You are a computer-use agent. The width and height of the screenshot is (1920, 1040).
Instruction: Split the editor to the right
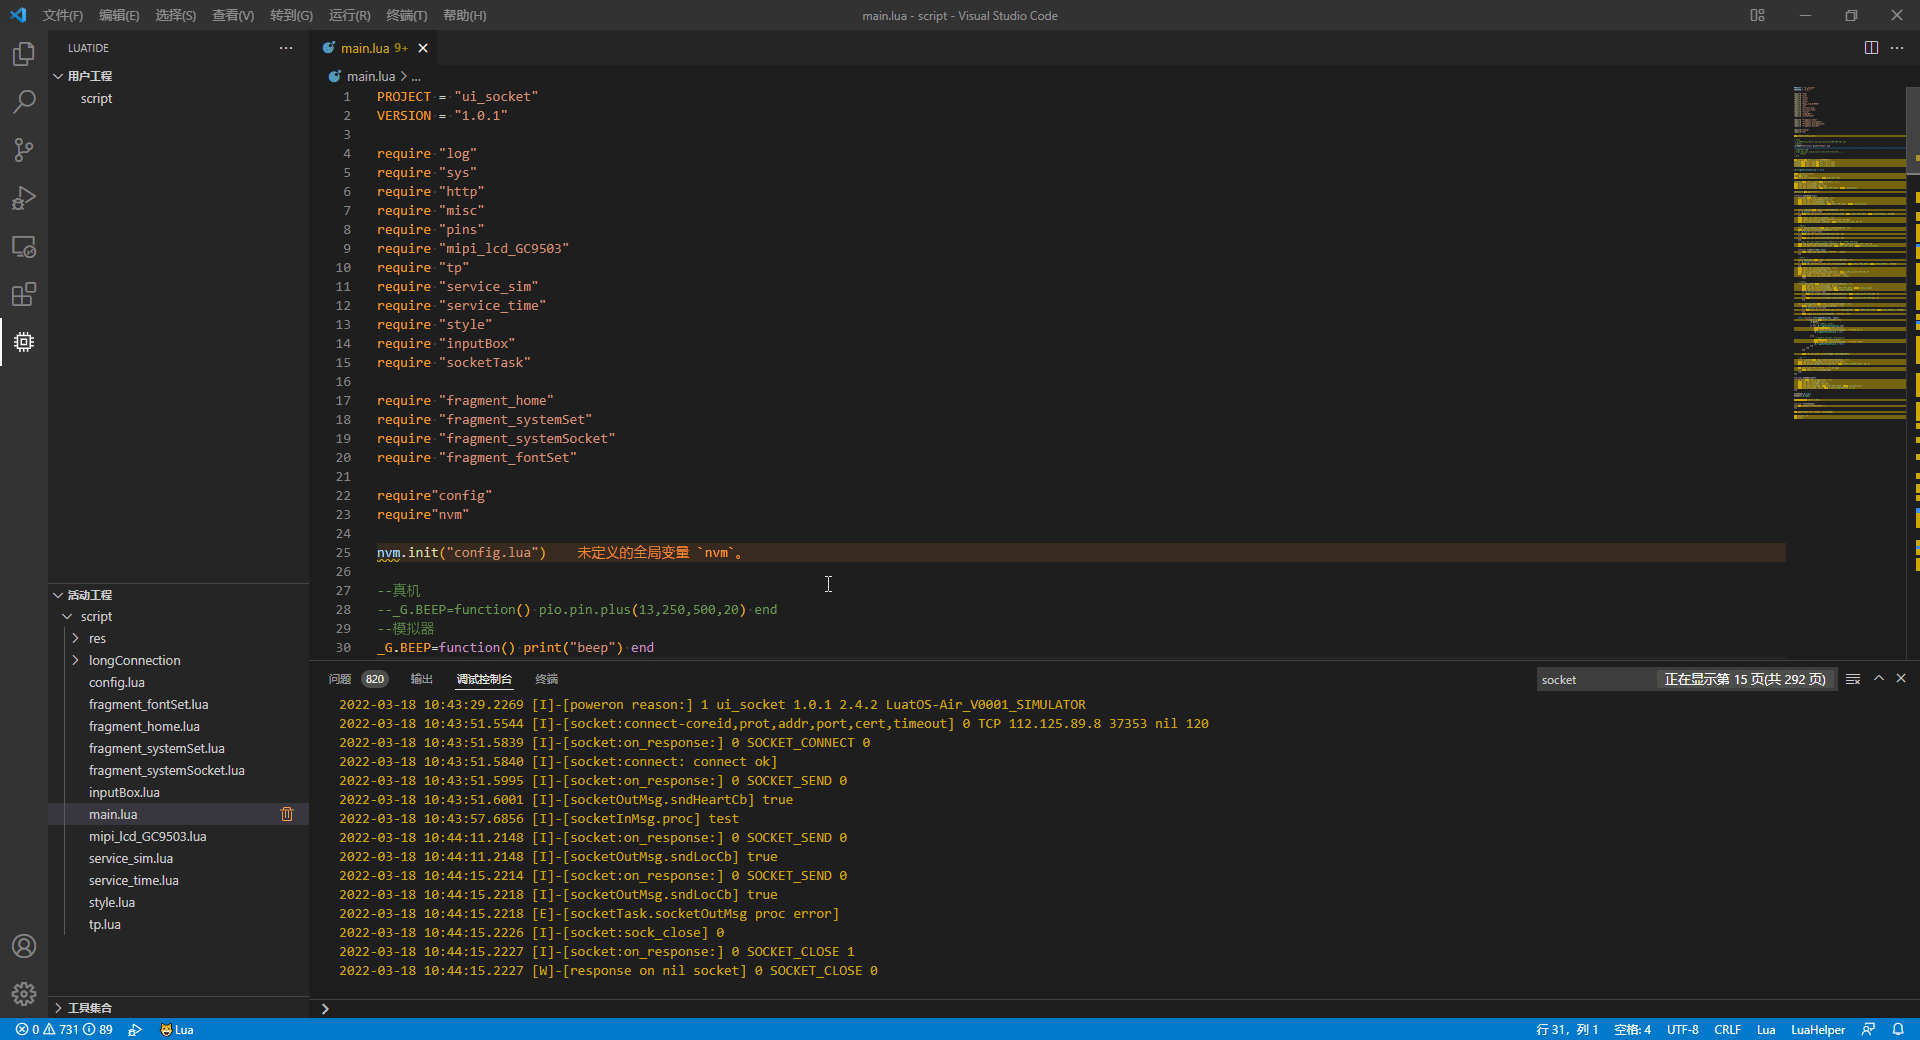[1871, 48]
